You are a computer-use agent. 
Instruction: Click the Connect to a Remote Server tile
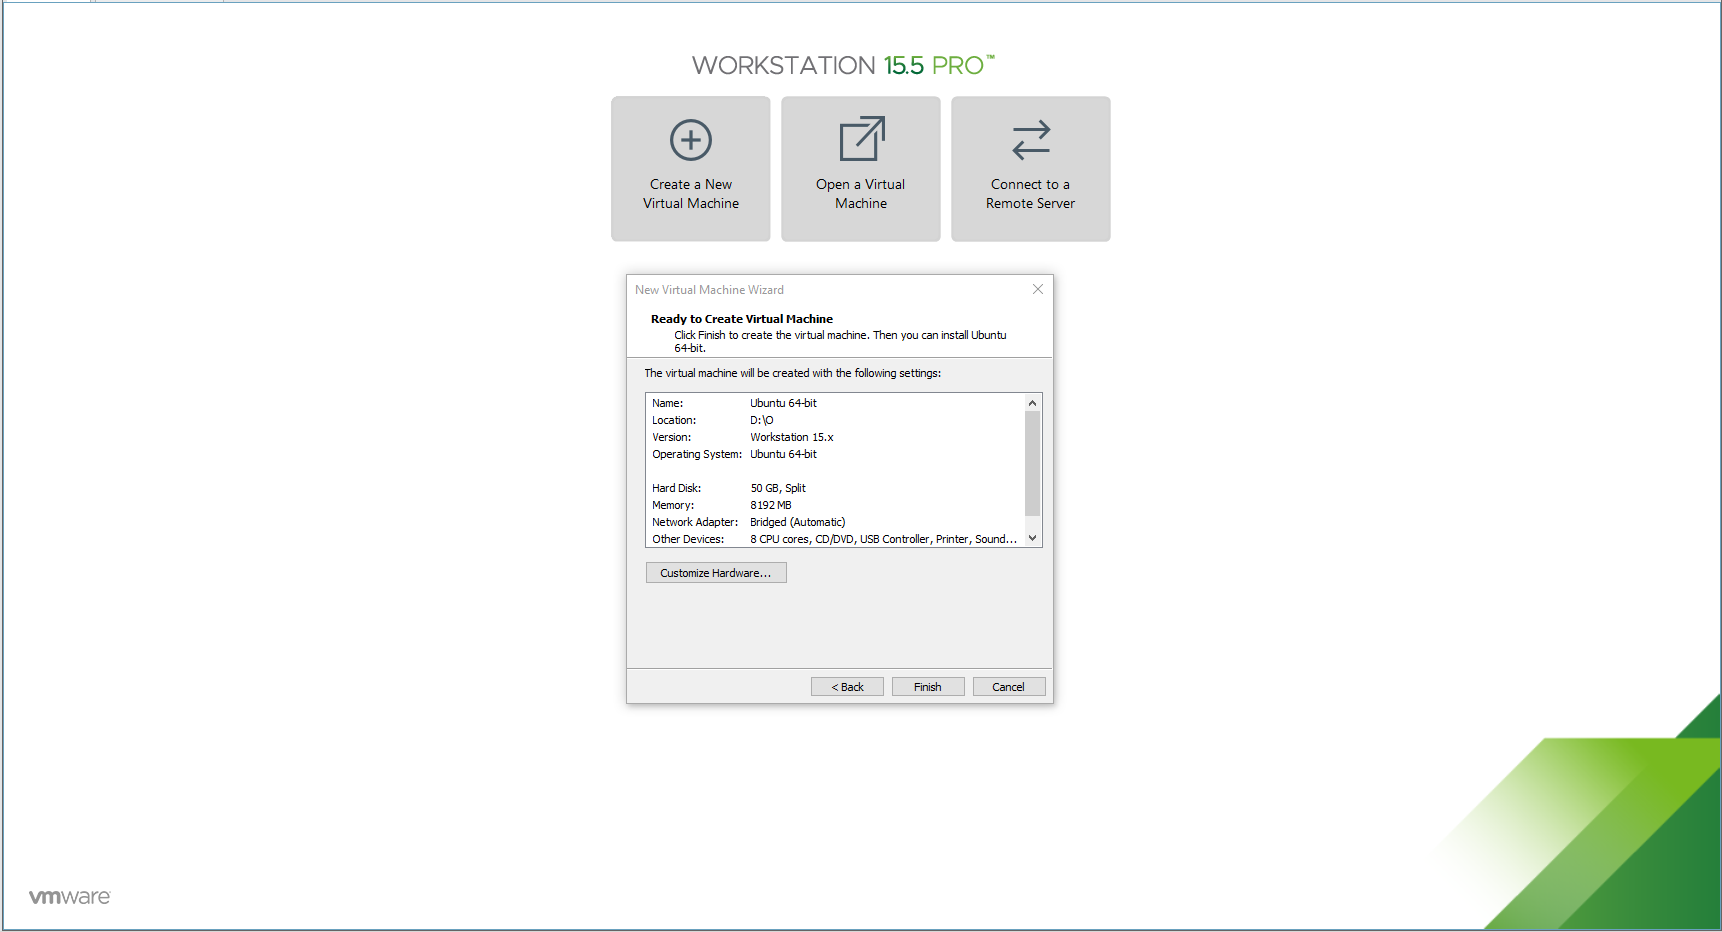tap(1031, 168)
